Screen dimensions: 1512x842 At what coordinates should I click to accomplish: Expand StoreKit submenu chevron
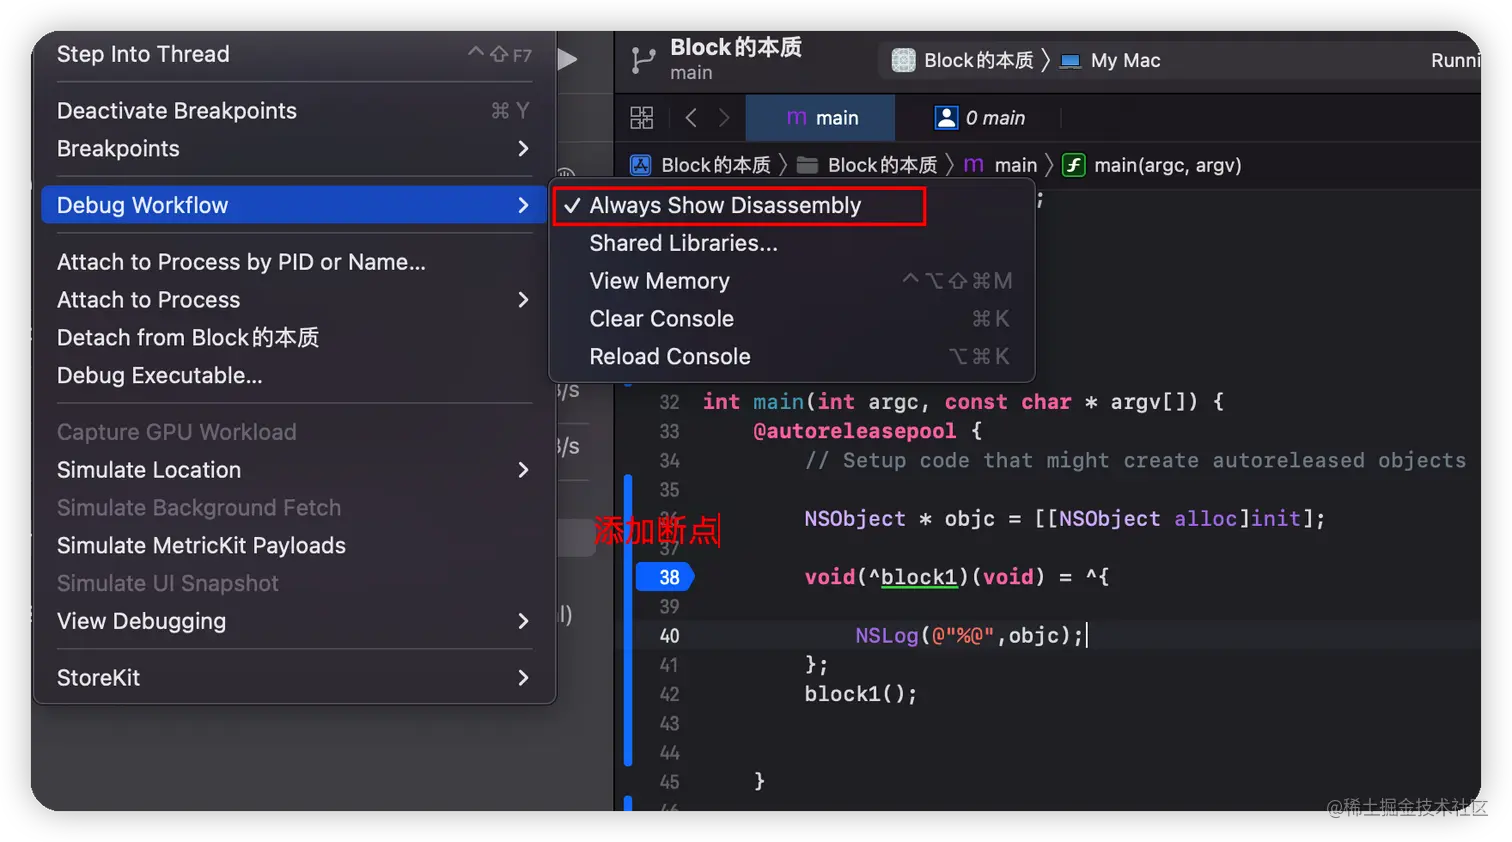click(x=523, y=678)
